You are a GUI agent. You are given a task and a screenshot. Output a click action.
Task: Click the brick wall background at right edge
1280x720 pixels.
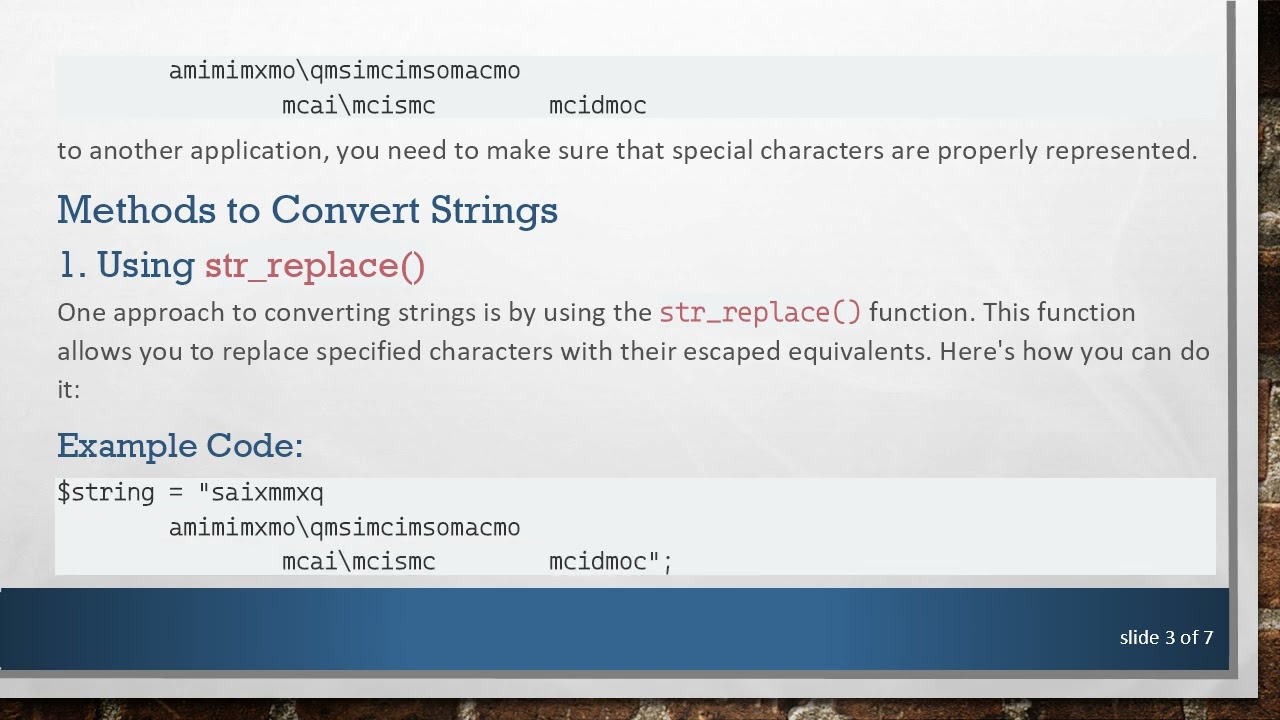click(1268, 300)
